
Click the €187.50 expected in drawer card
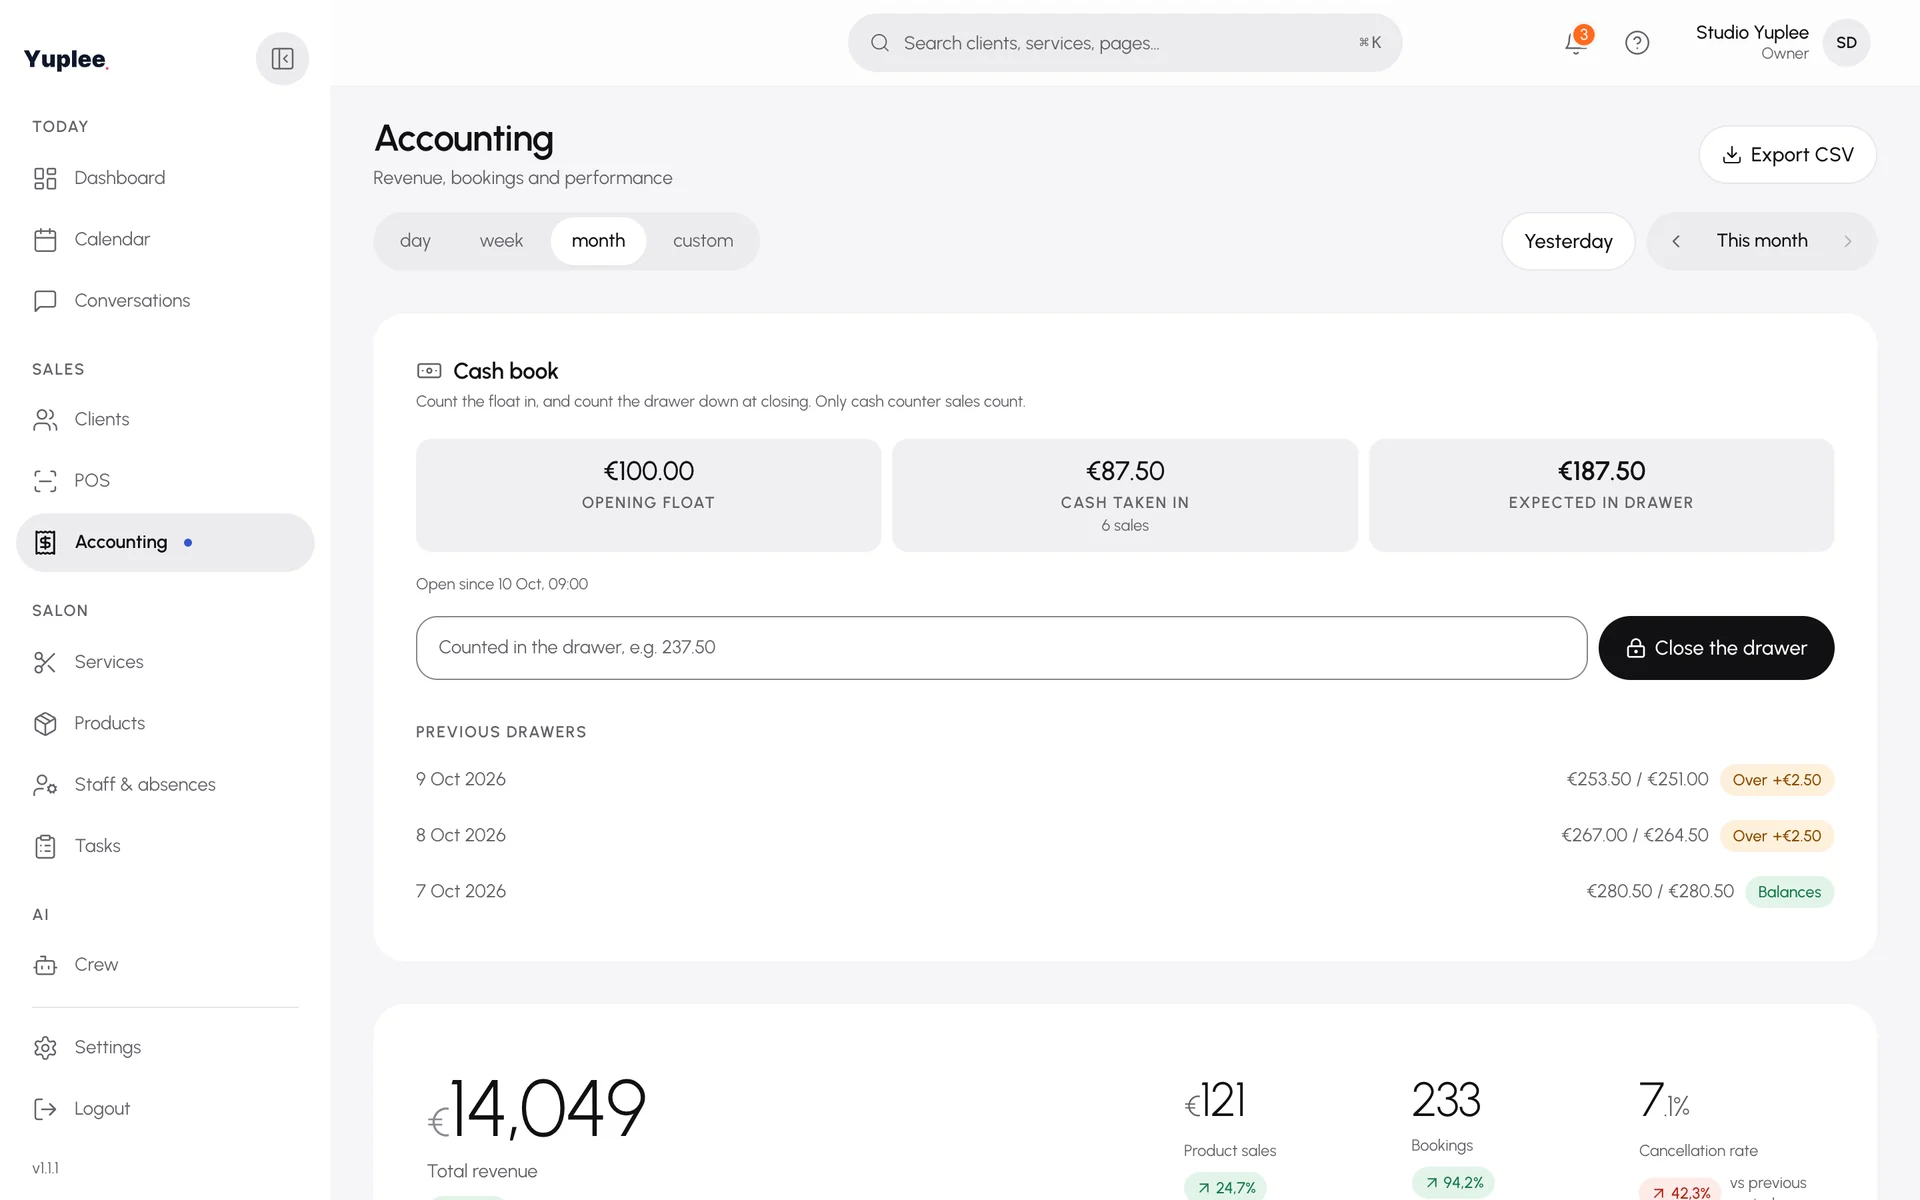[1601, 495]
